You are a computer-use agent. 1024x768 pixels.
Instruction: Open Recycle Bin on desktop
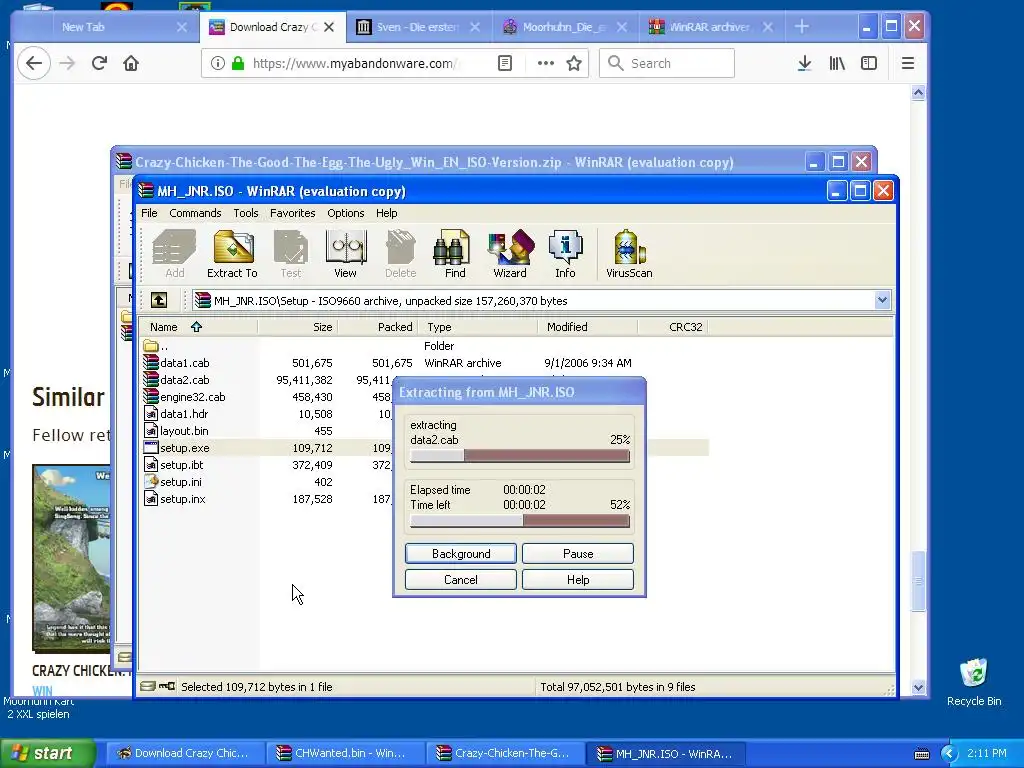point(974,682)
